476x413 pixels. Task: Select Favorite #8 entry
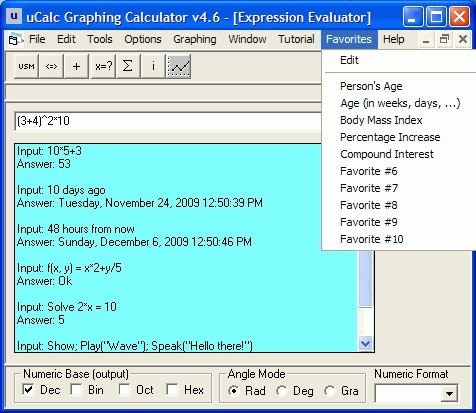398,205
